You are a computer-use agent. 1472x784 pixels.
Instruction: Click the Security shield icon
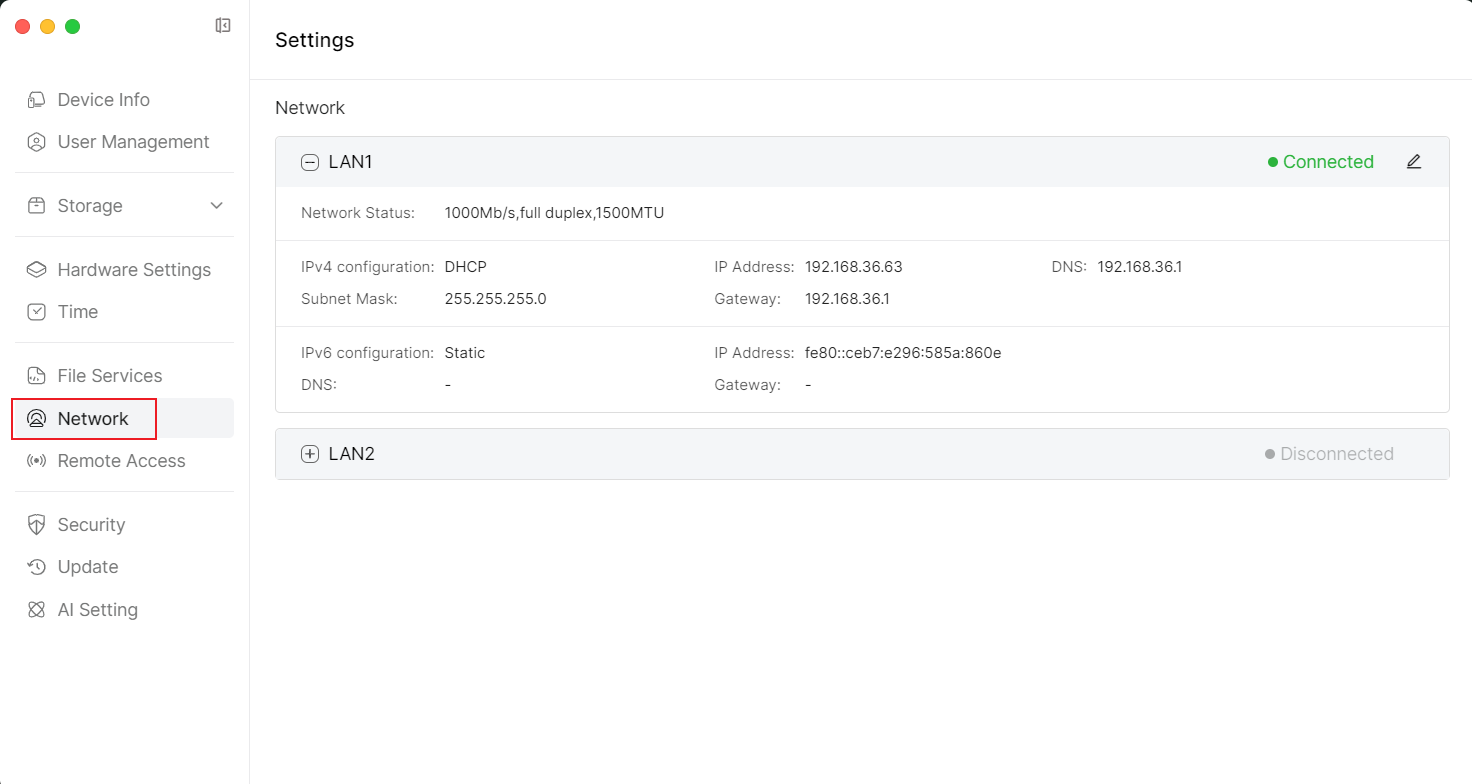click(37, 525)
